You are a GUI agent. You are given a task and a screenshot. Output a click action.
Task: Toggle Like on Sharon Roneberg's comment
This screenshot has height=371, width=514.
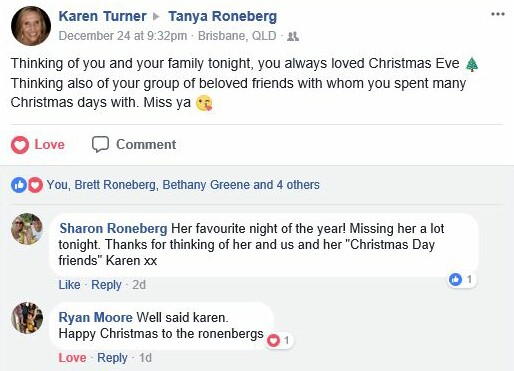(x=69, y=285)
